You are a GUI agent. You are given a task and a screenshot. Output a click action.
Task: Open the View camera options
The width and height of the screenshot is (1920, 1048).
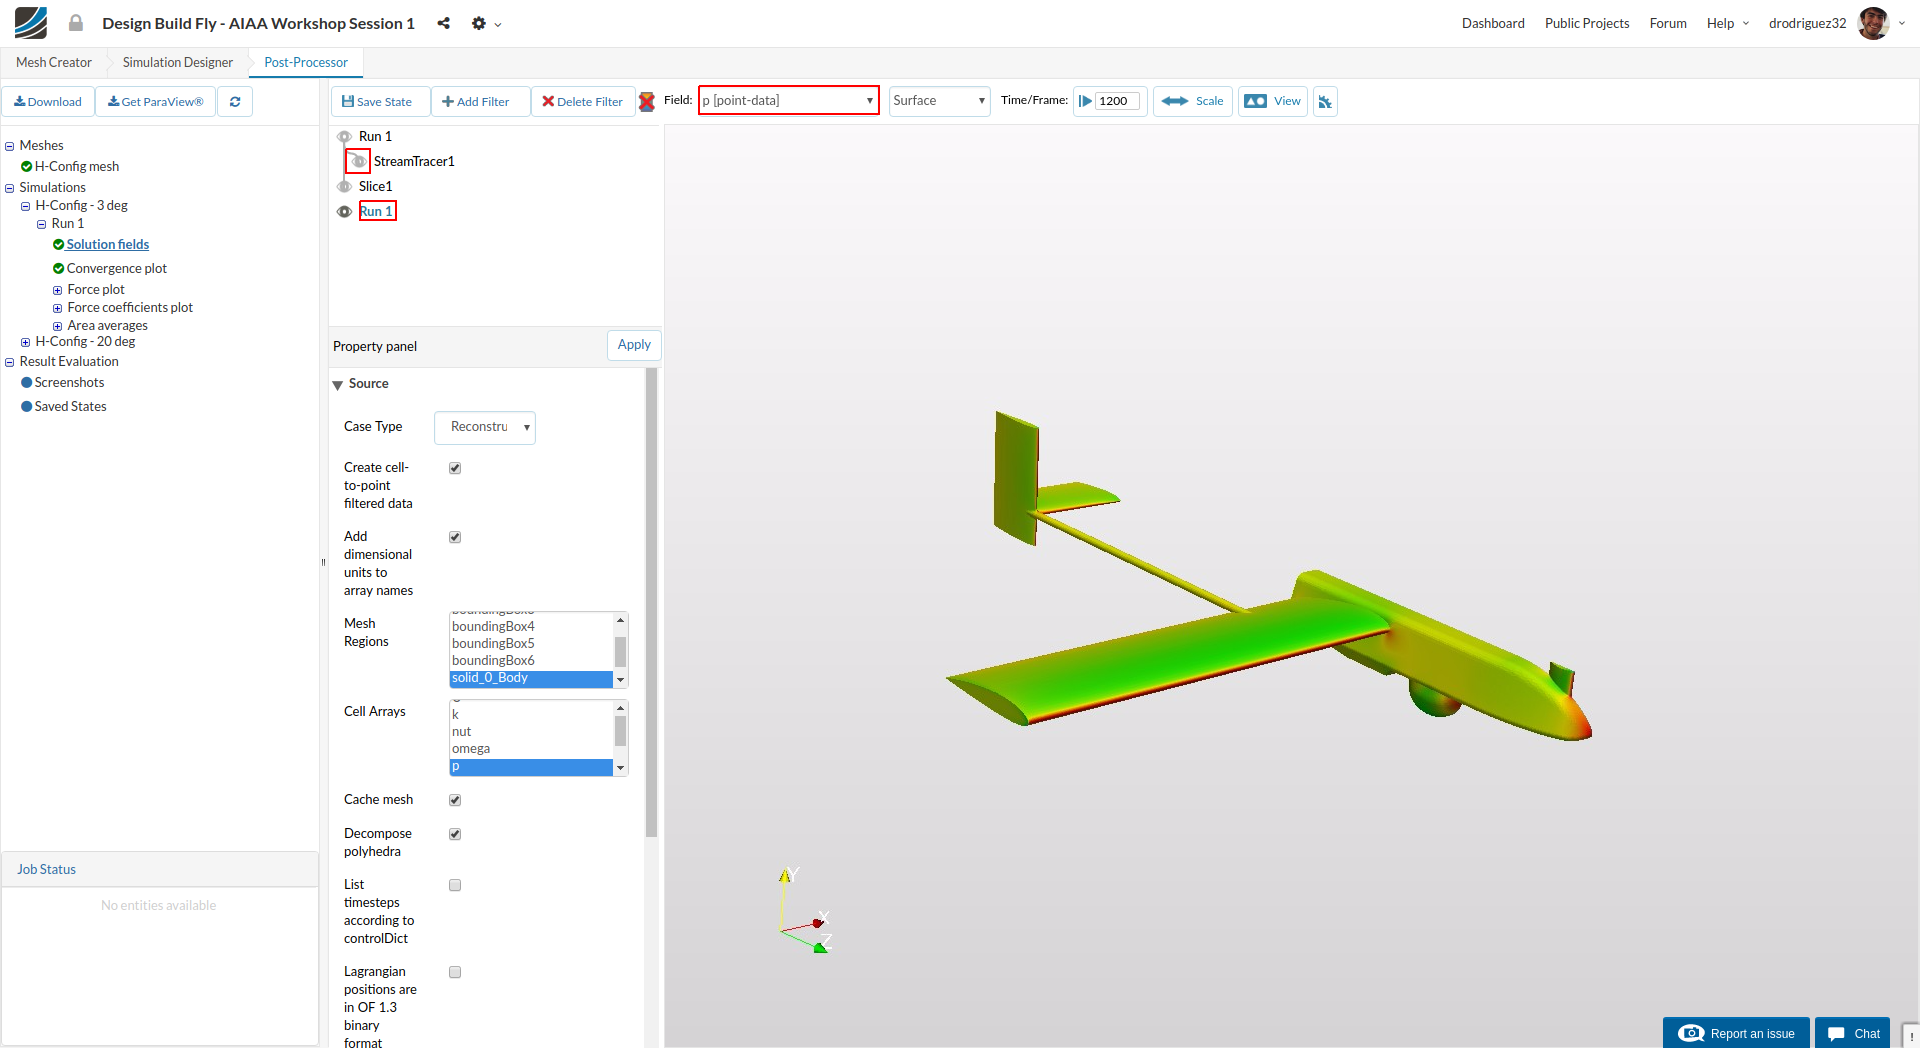[x=1273, y=101]
